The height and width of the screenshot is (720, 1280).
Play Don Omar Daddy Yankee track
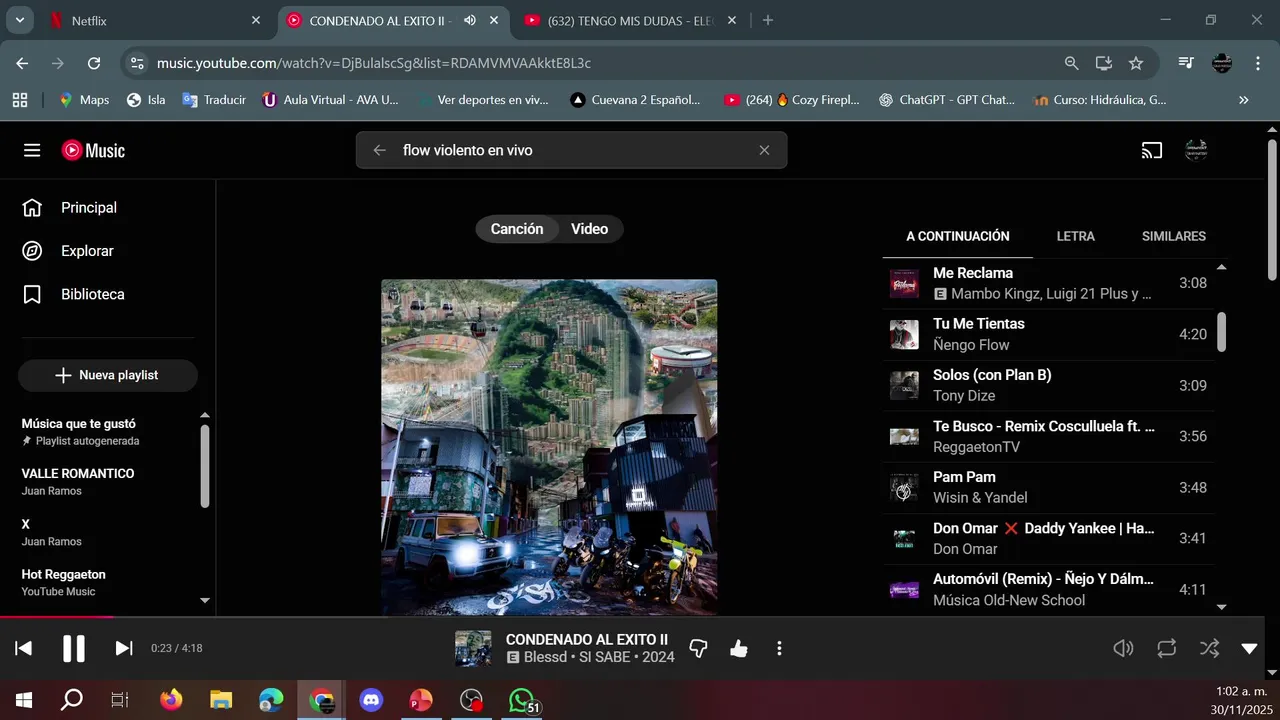[1048, 538]
